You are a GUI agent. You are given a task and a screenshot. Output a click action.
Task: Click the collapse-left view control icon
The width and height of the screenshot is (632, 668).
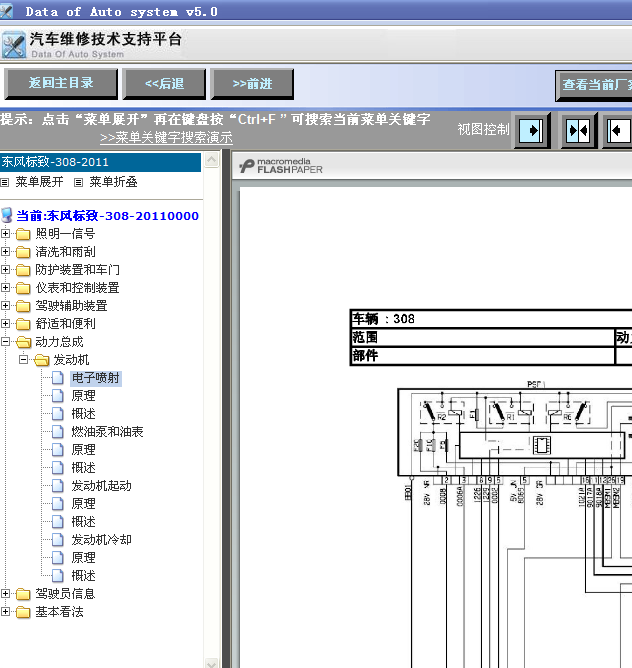[618, 130]
